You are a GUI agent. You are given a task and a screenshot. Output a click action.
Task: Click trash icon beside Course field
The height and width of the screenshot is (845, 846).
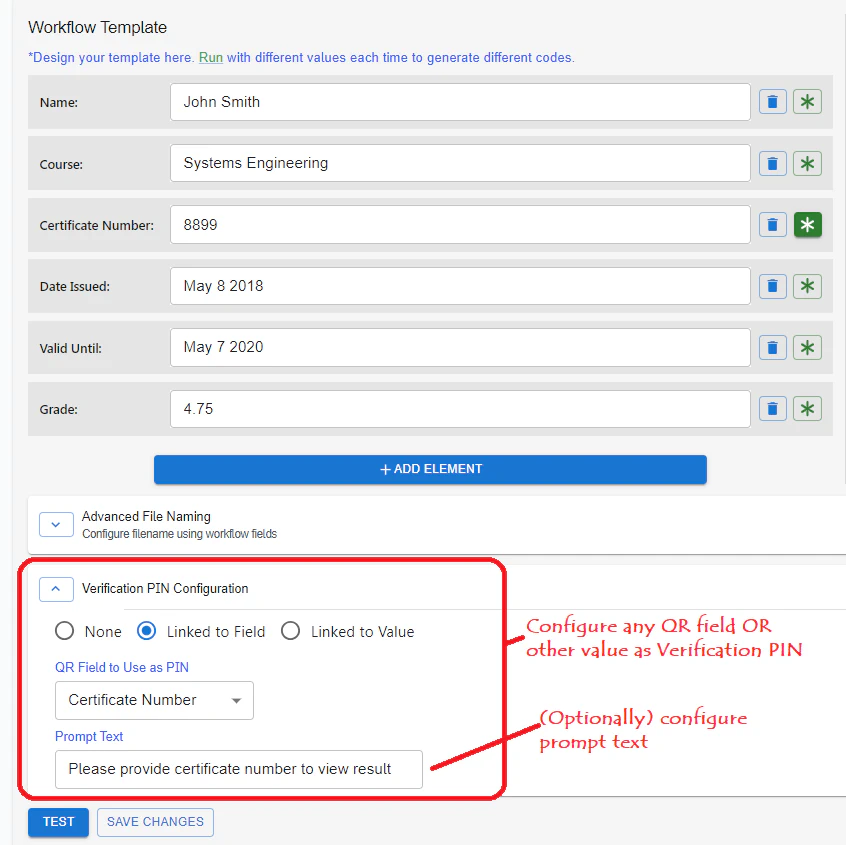[x=772, y=163]
